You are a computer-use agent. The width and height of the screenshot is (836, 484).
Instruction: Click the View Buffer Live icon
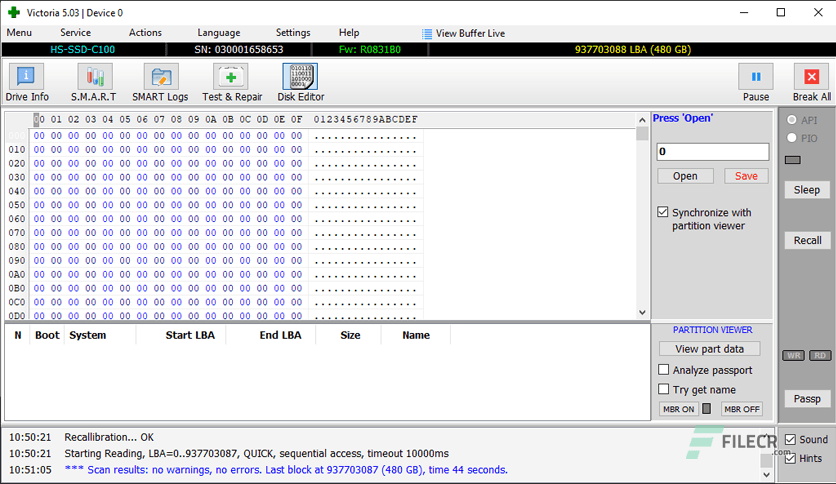click(x=427, y=34)
